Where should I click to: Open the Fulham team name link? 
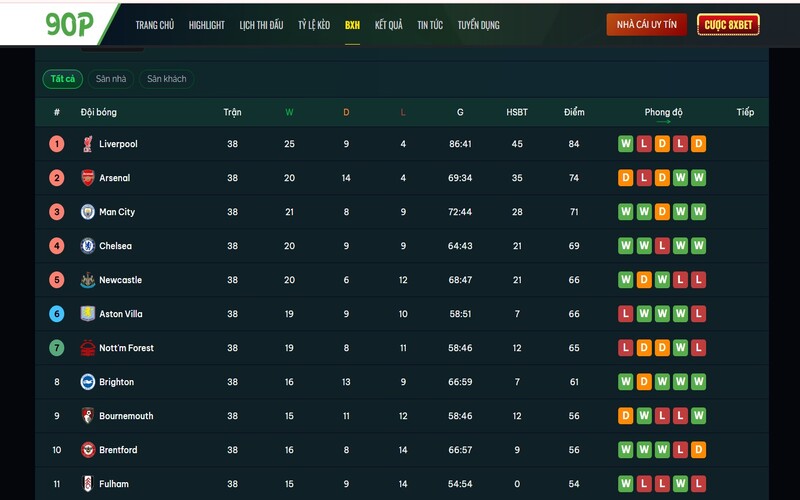pos(114,484)
